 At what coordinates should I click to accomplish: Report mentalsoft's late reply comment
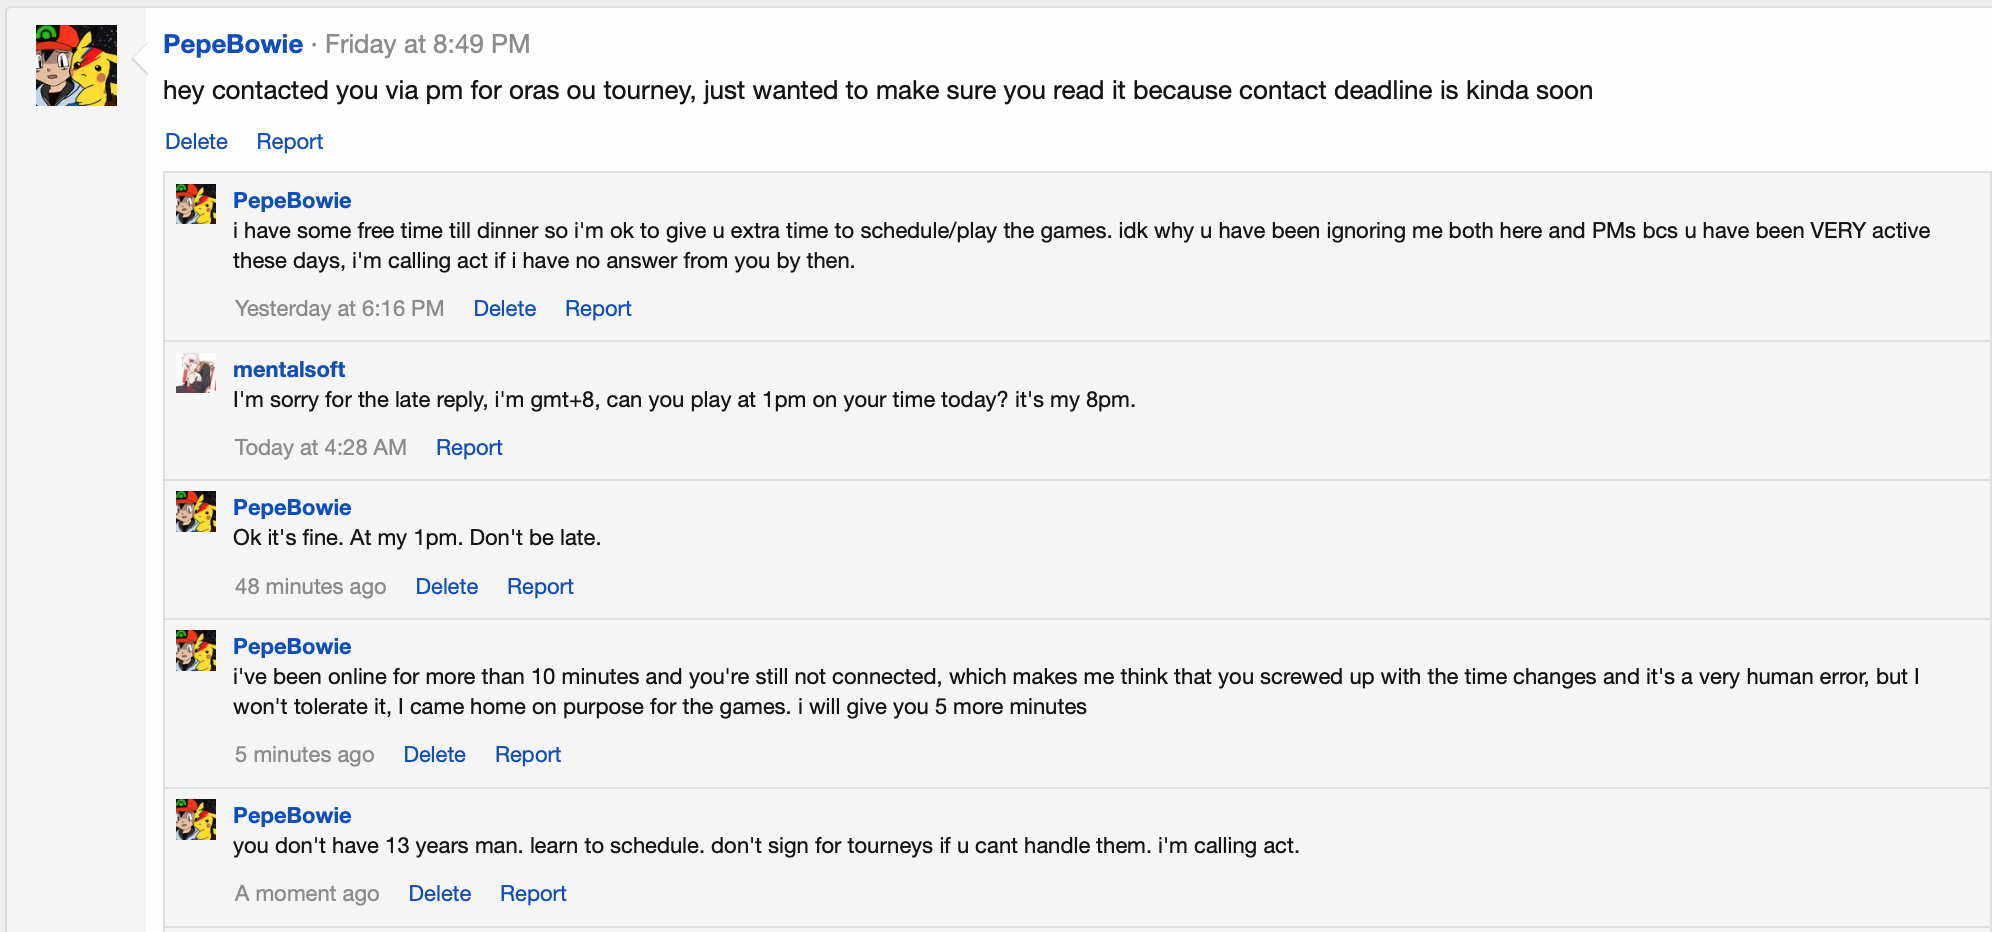click(469, 447)
